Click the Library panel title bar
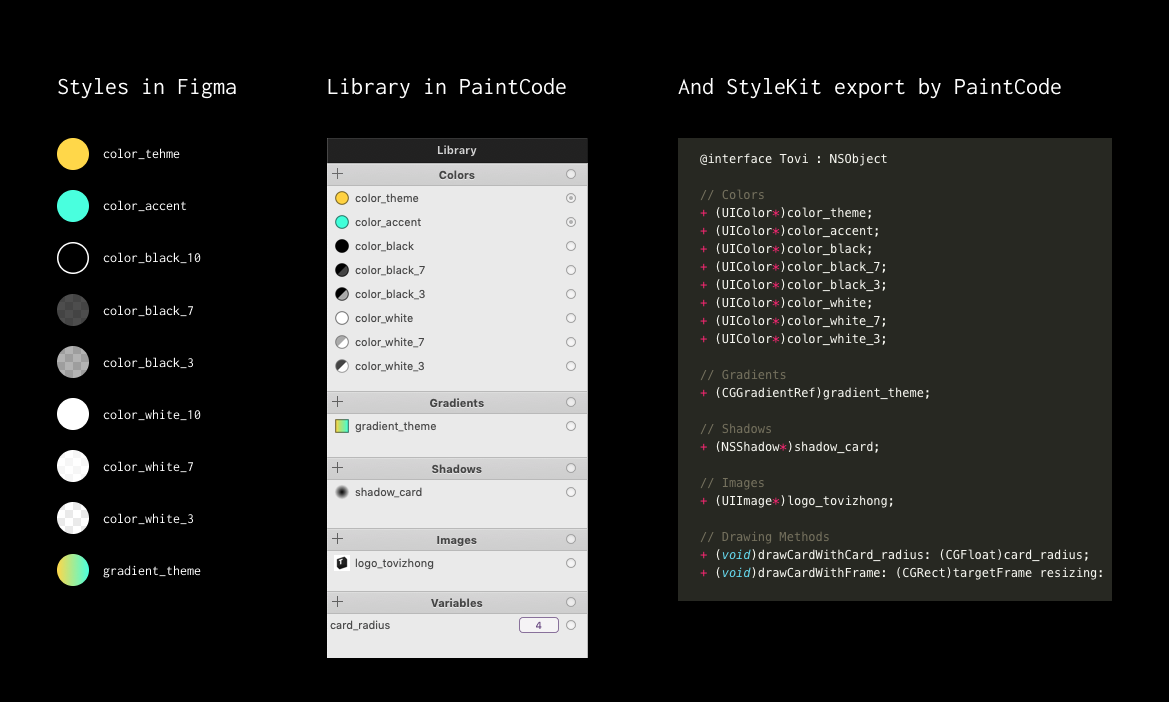Screen dimensions: 1169x702 457,150
